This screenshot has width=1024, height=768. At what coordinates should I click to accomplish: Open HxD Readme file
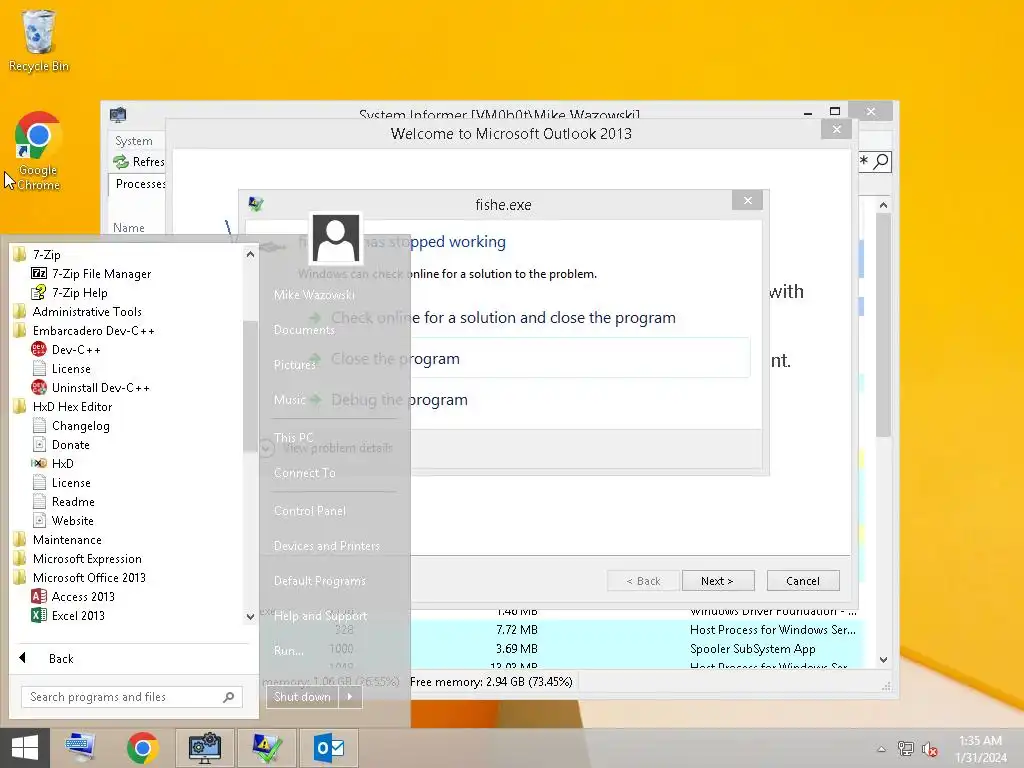coord(63,502)
